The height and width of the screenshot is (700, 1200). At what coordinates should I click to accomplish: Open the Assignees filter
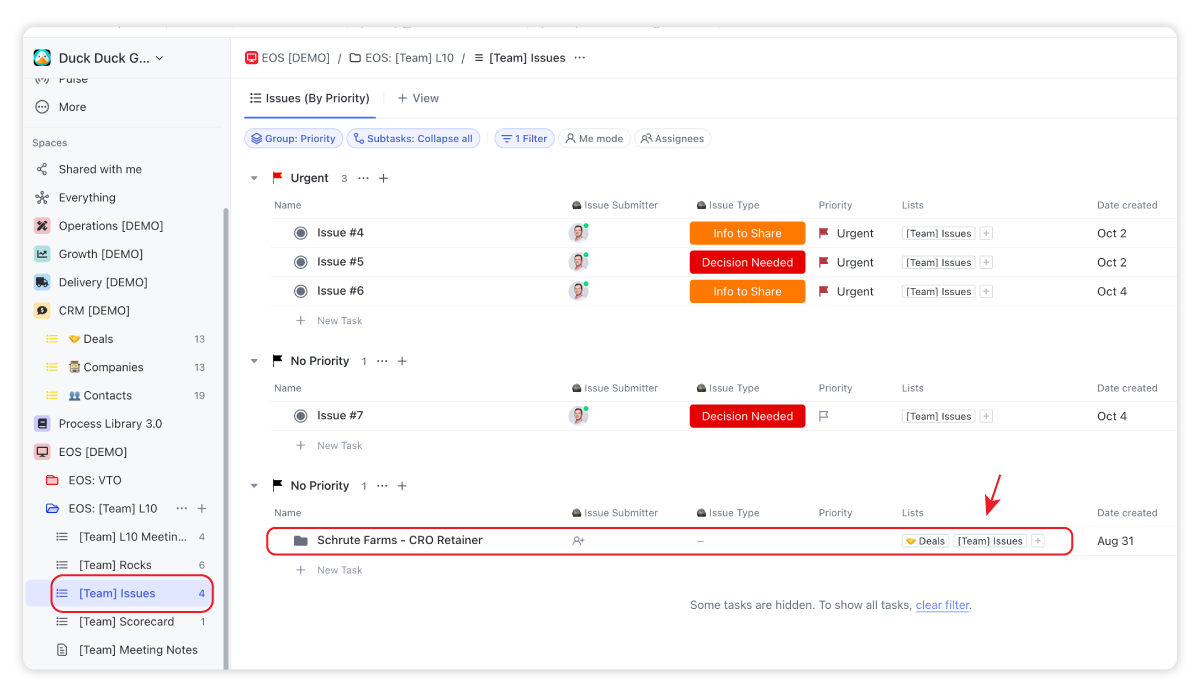(x=672, y=139)
